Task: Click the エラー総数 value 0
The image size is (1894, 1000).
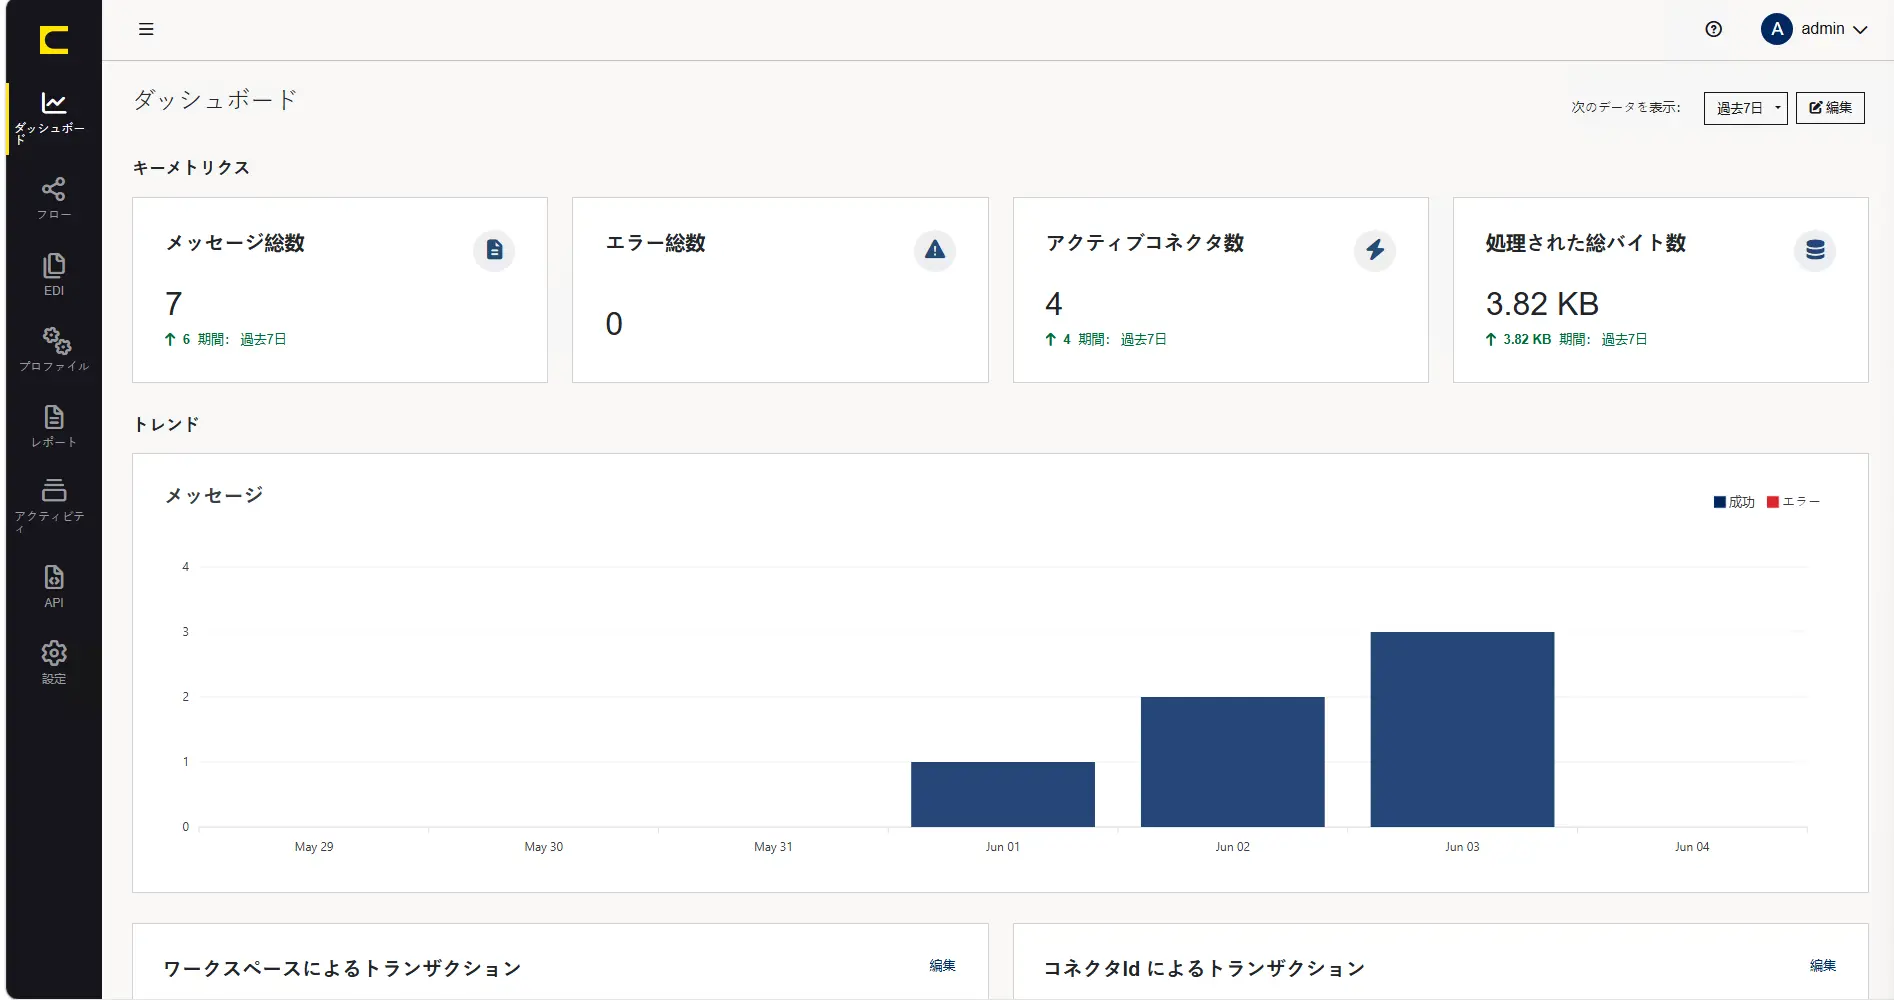Action: [614, 324]
